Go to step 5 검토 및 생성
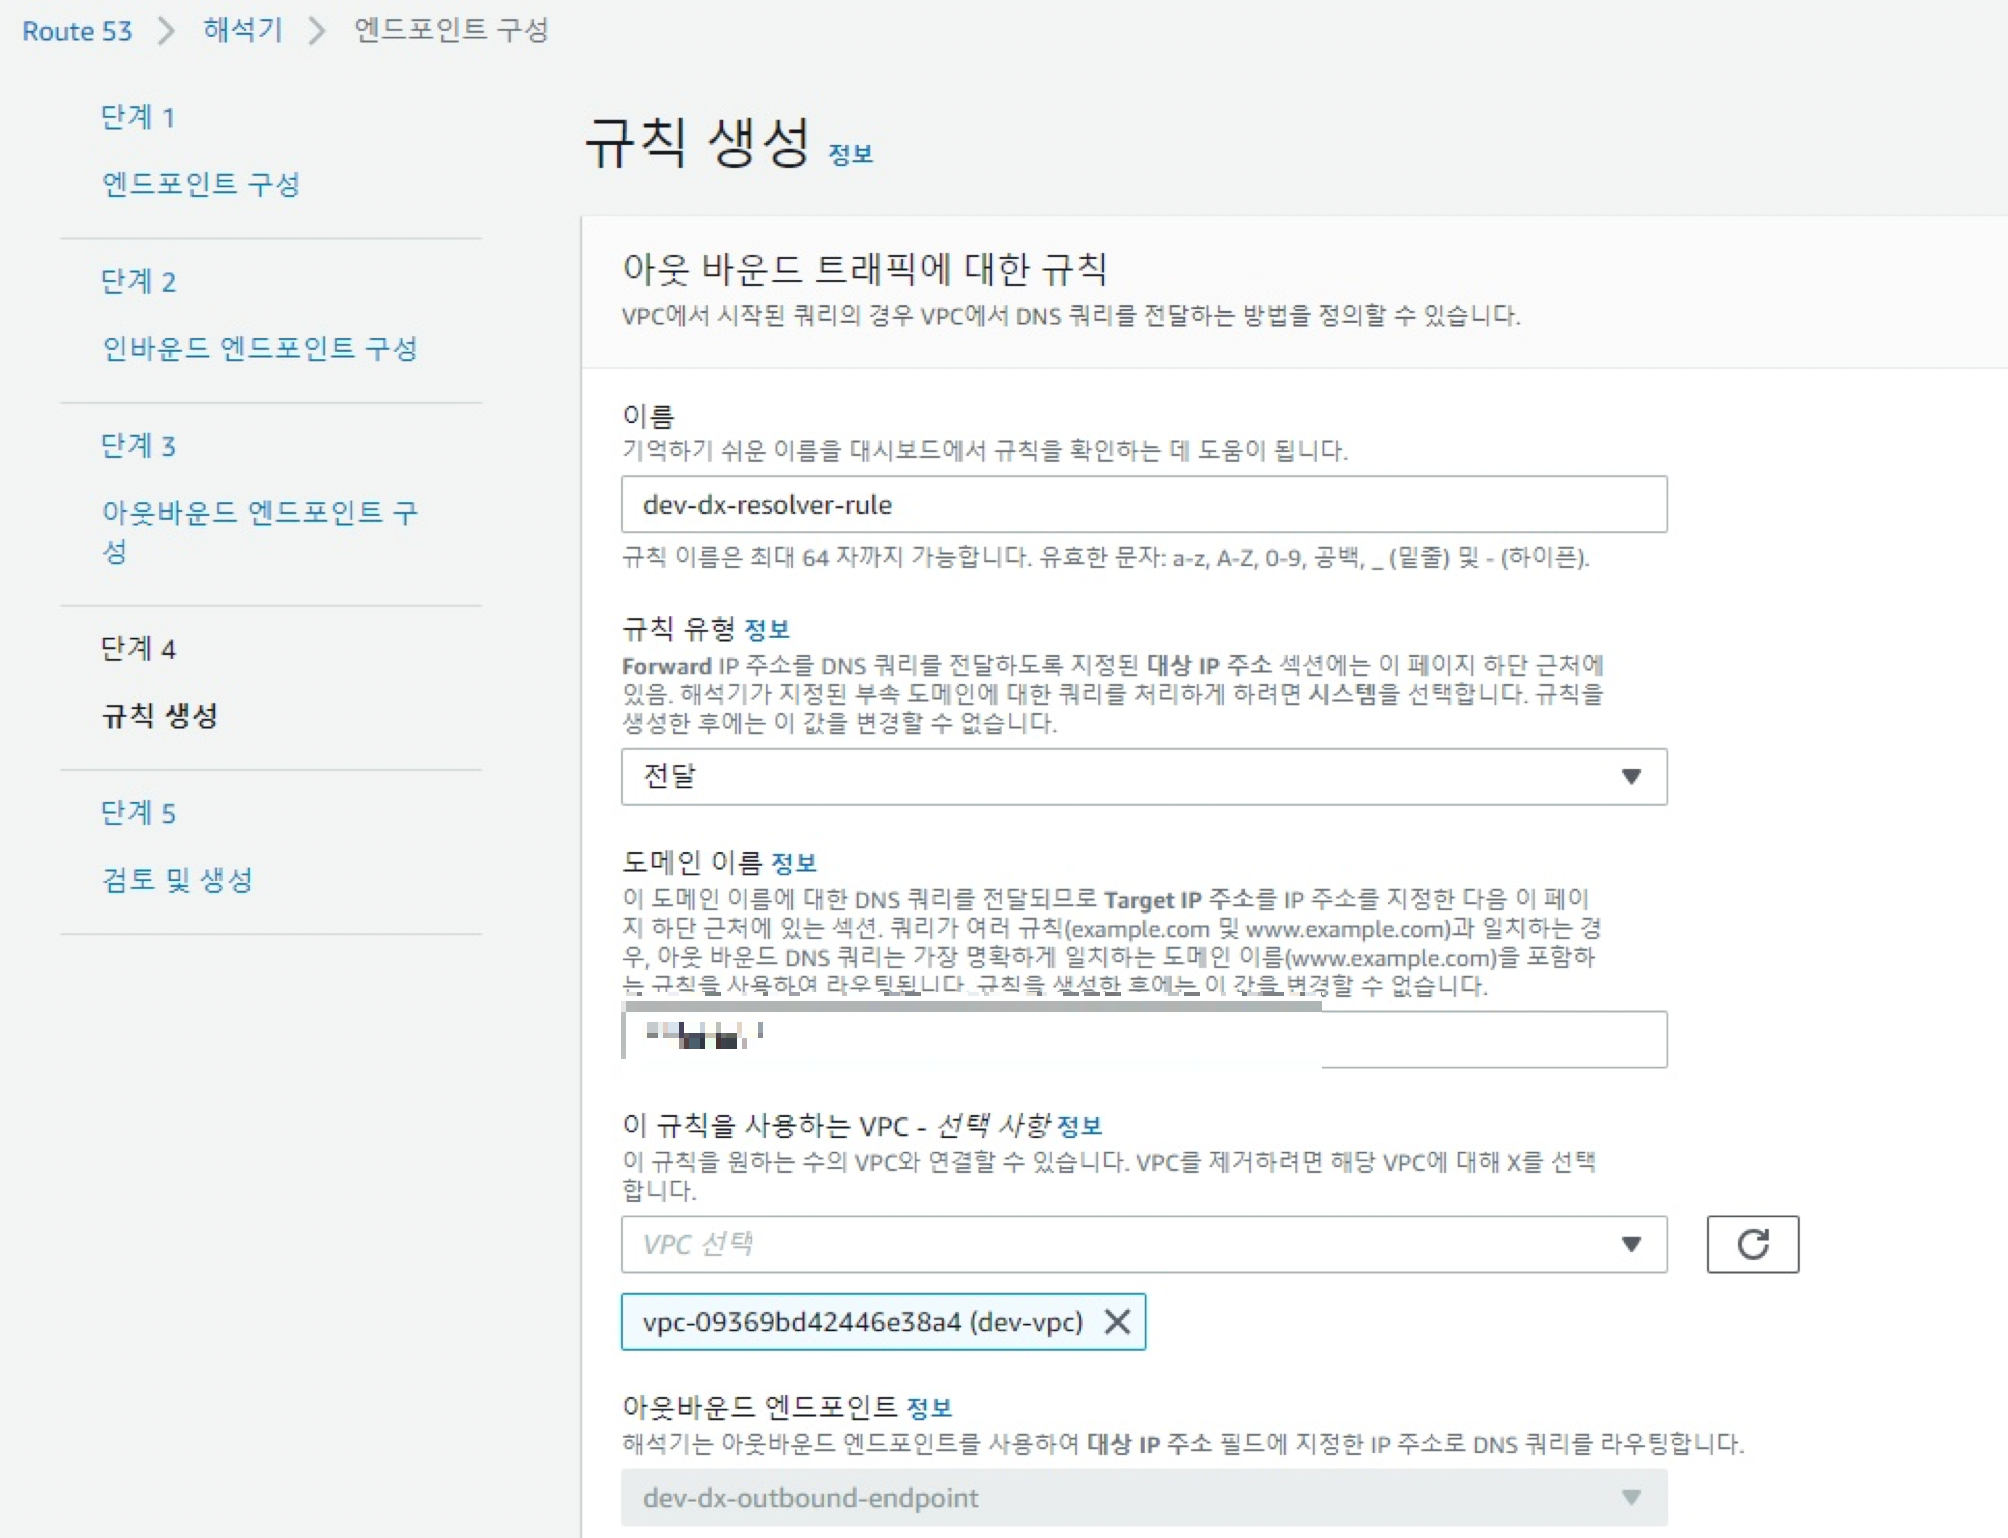The image size is (2008, 1538). click(177, 880)
